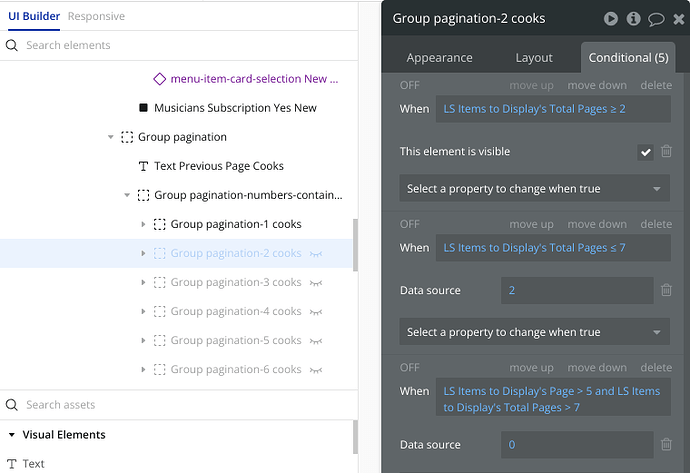Open the info icon in panel header
The image size is (690, 473).
(633, 18)
